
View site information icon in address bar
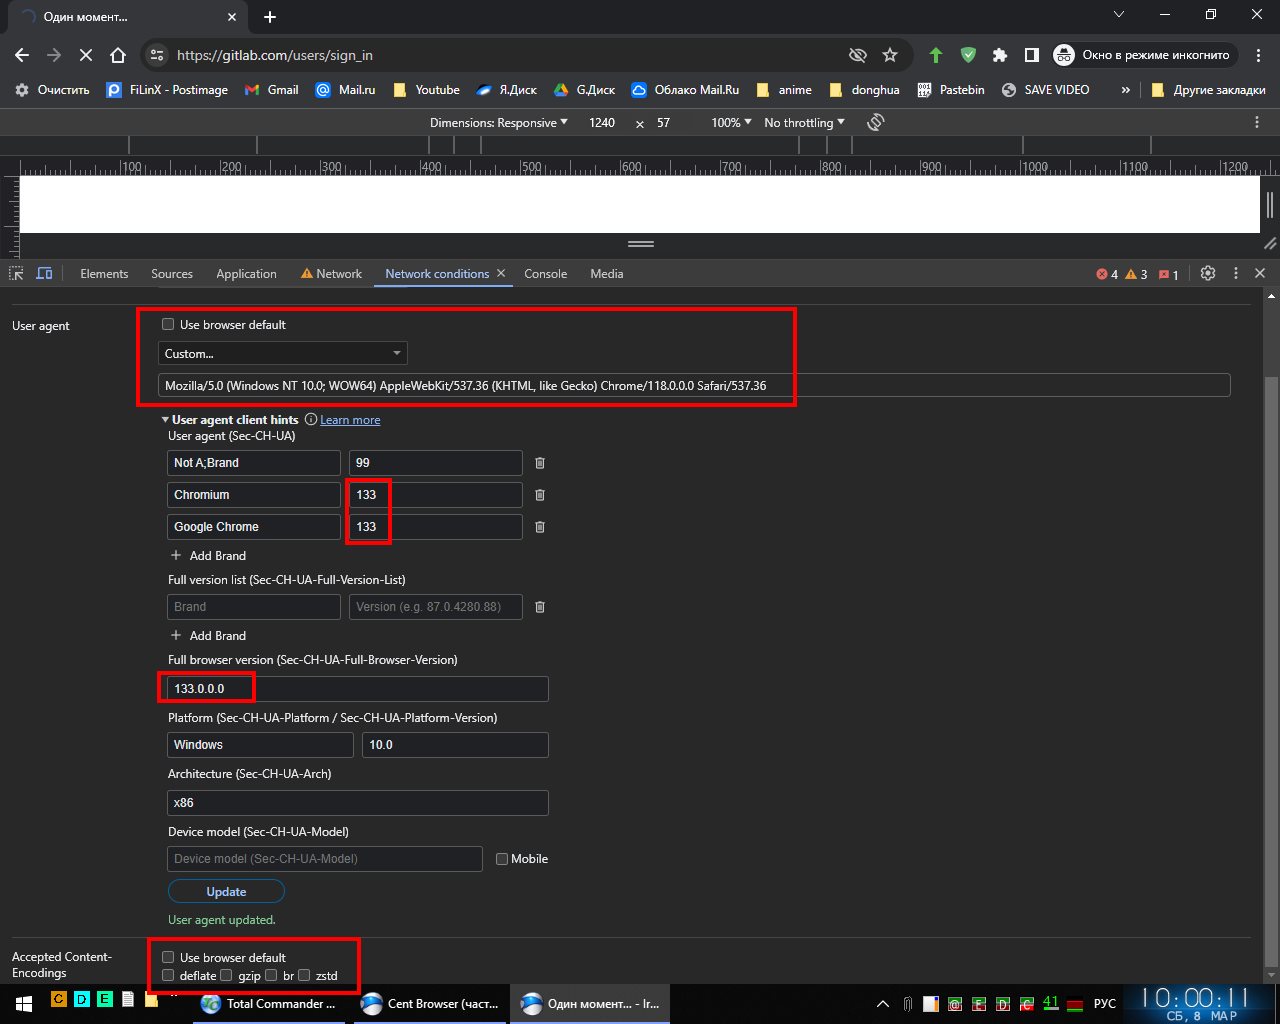157,55
